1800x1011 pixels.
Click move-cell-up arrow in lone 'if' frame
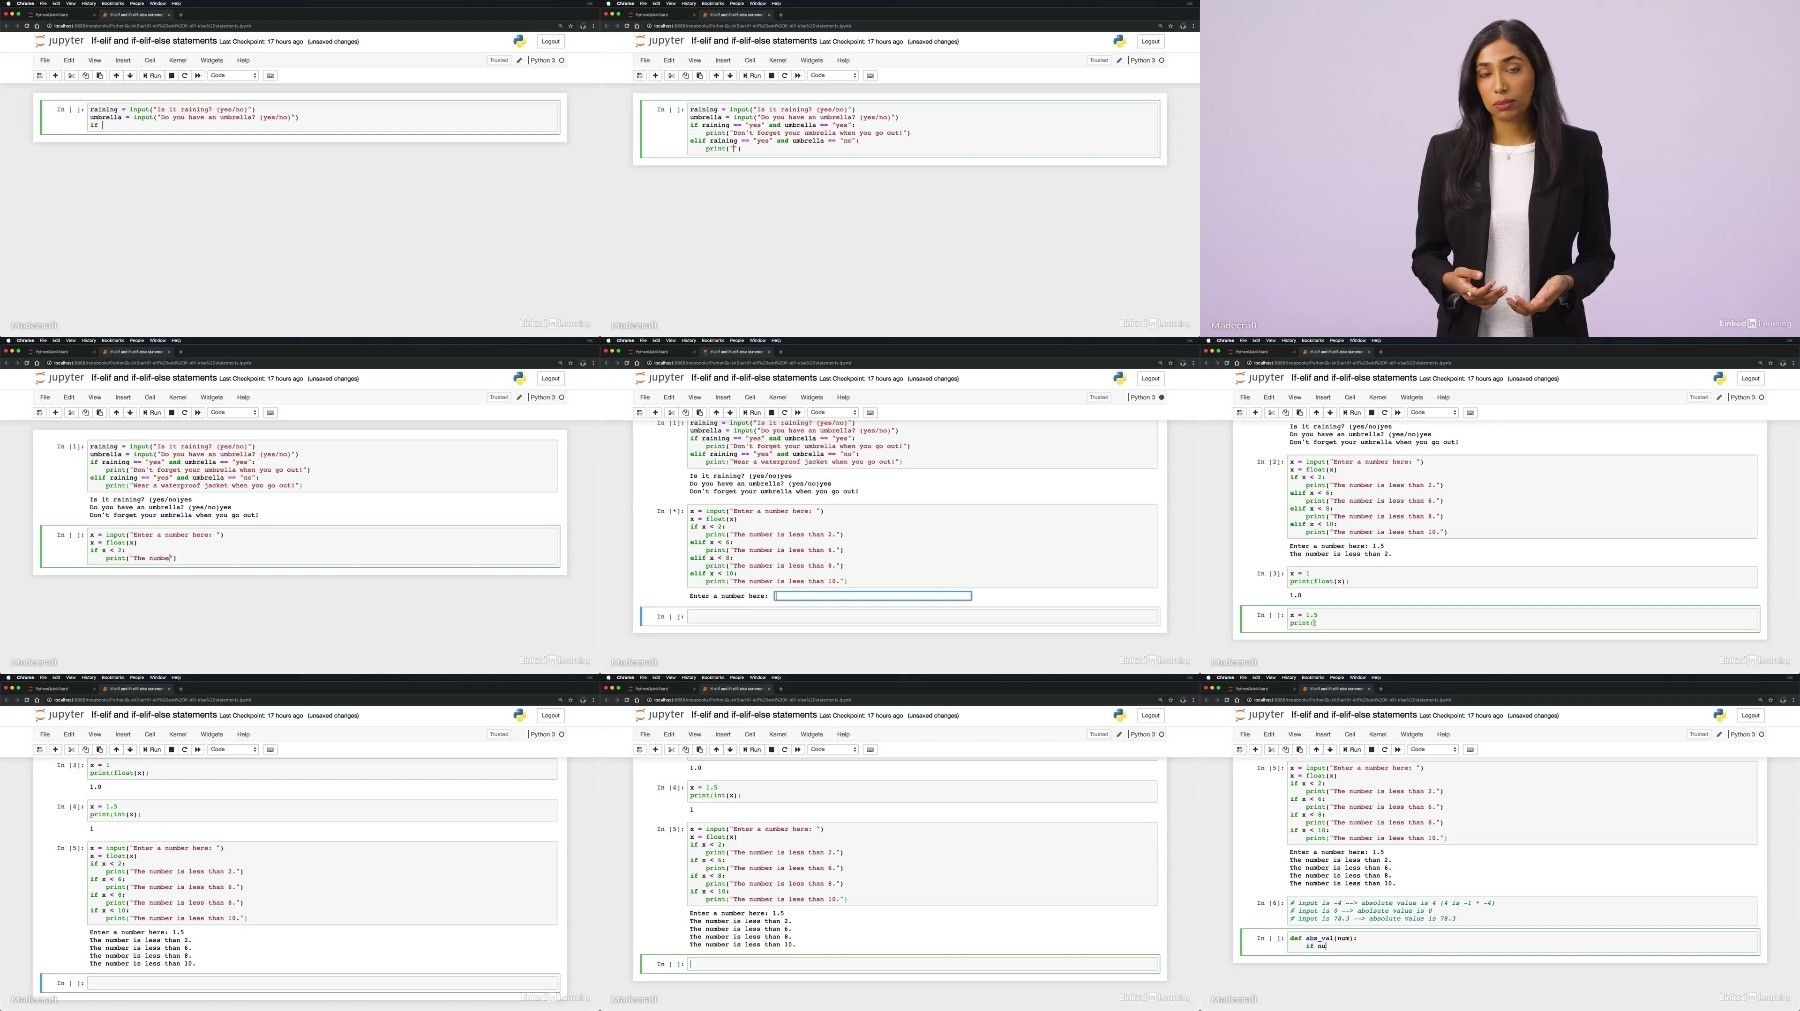click(116, 75)
